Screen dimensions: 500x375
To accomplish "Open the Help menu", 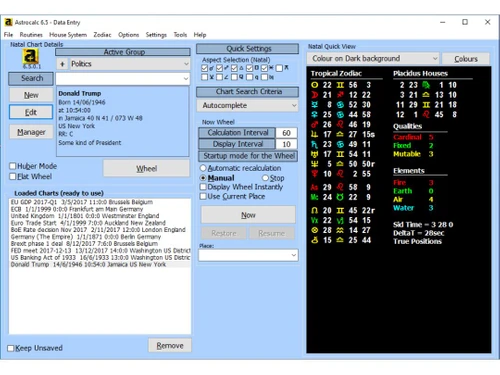I will pyautogui.click(x=200, y=35).
